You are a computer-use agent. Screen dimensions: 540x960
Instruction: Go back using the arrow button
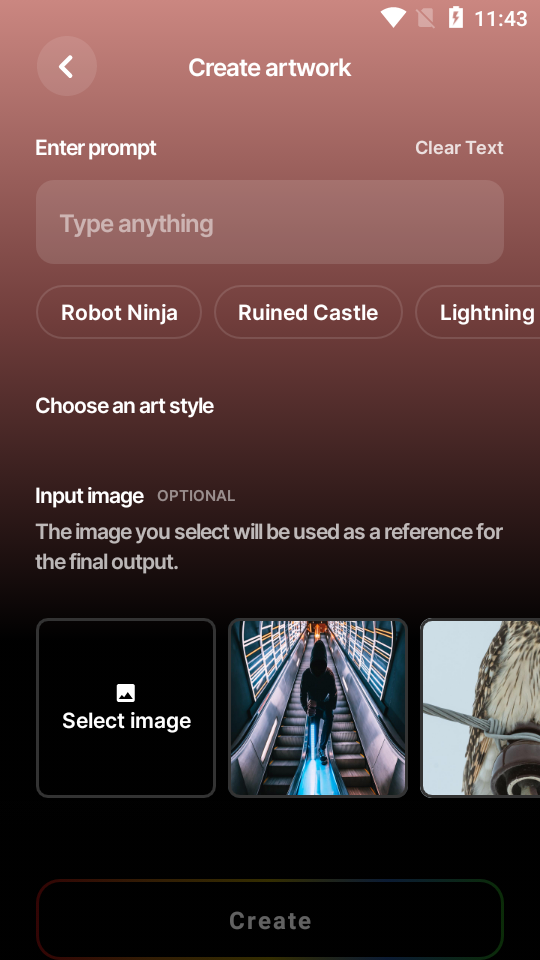(67, 66)
